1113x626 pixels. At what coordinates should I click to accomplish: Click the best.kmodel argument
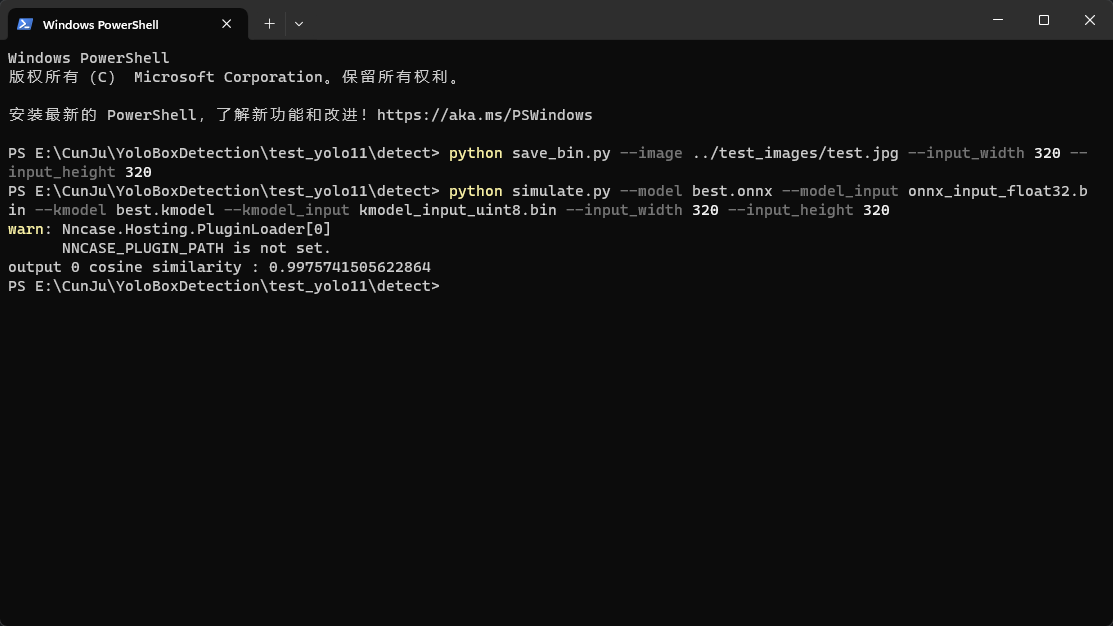click(165, 210)
